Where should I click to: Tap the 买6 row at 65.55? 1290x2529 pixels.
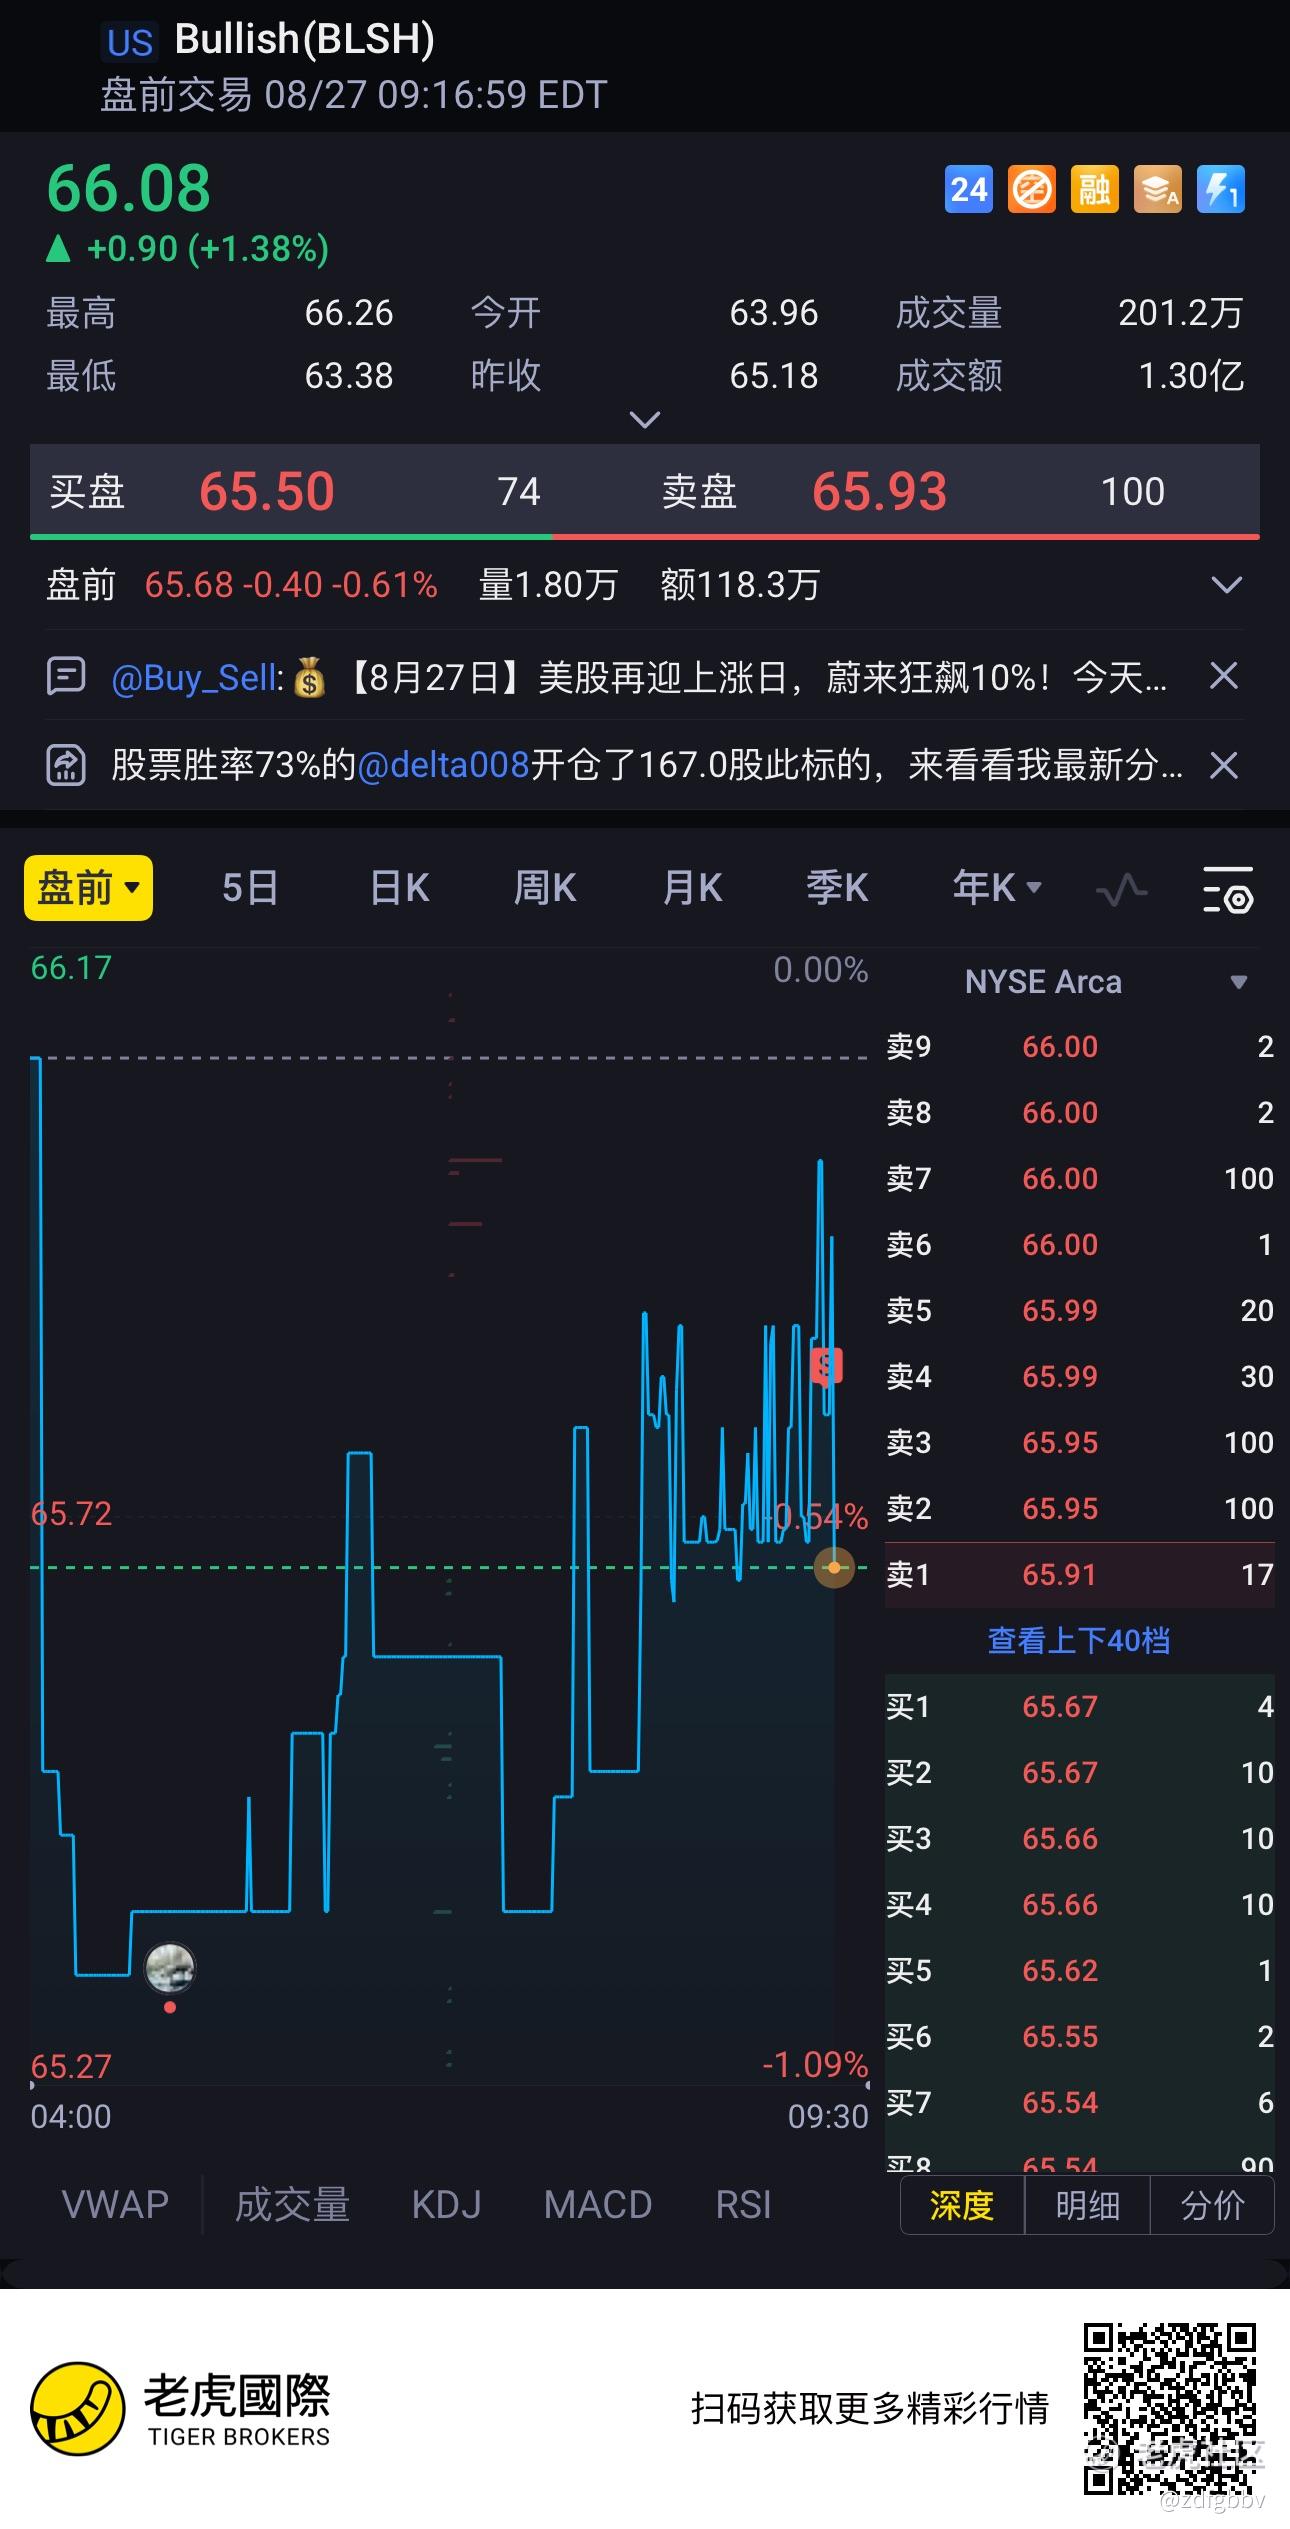[1080, 2036]
